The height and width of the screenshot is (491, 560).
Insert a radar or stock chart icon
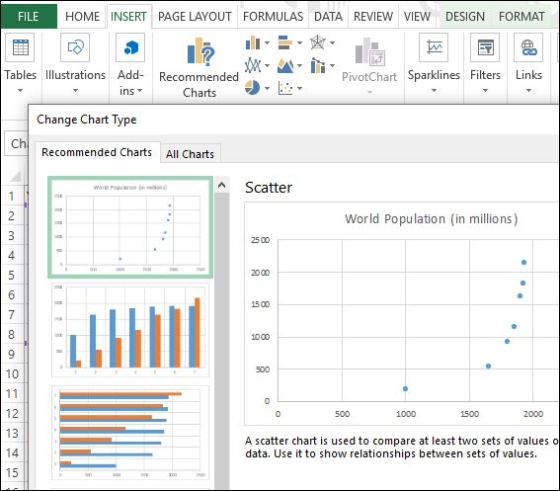tap(318, 43)
